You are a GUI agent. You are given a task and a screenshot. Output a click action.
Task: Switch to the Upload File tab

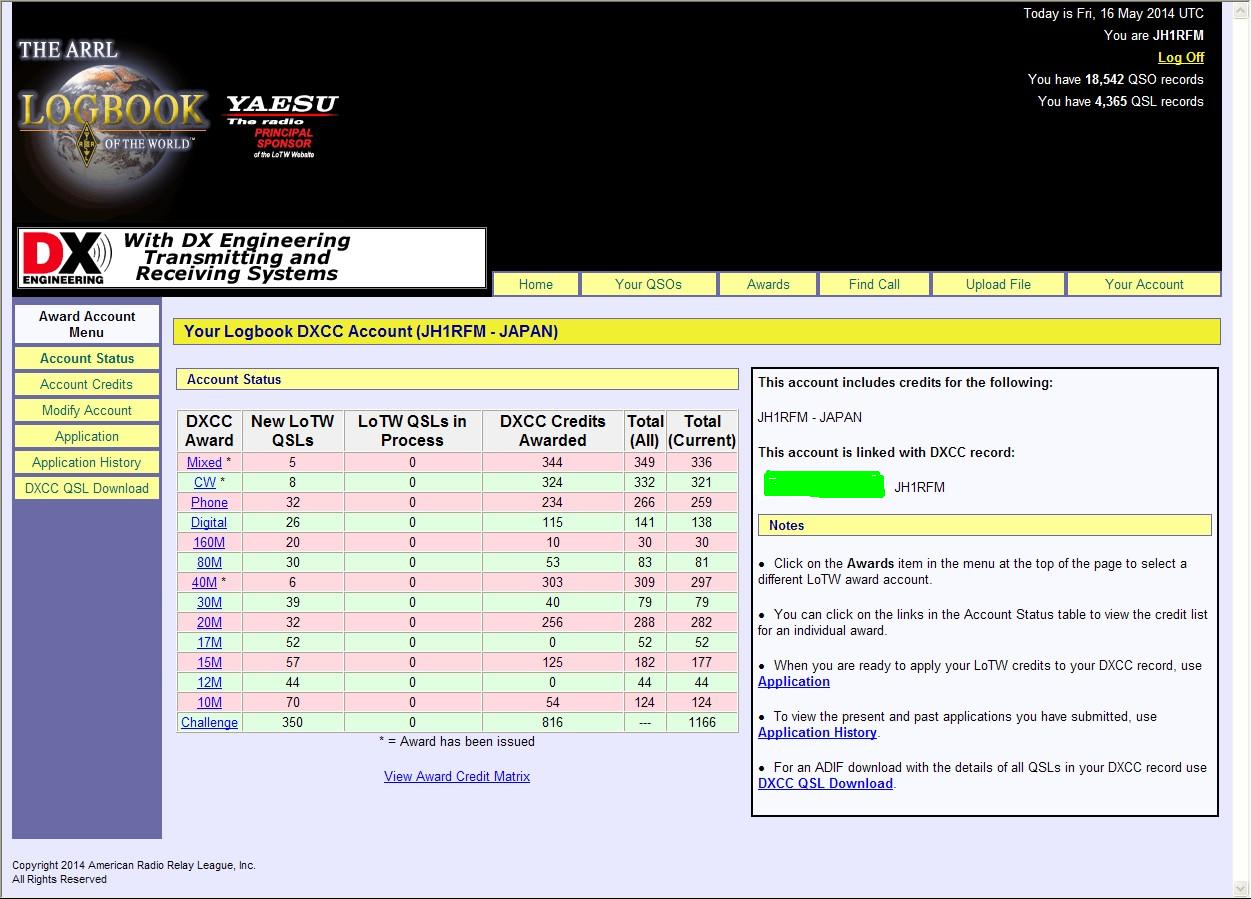click(x=998, y=284)
